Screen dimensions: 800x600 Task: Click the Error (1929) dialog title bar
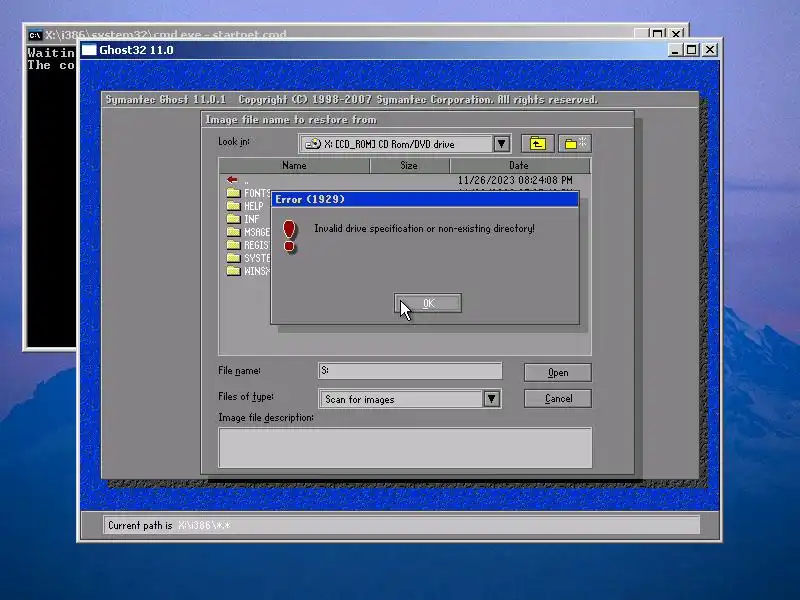point(424,199)
